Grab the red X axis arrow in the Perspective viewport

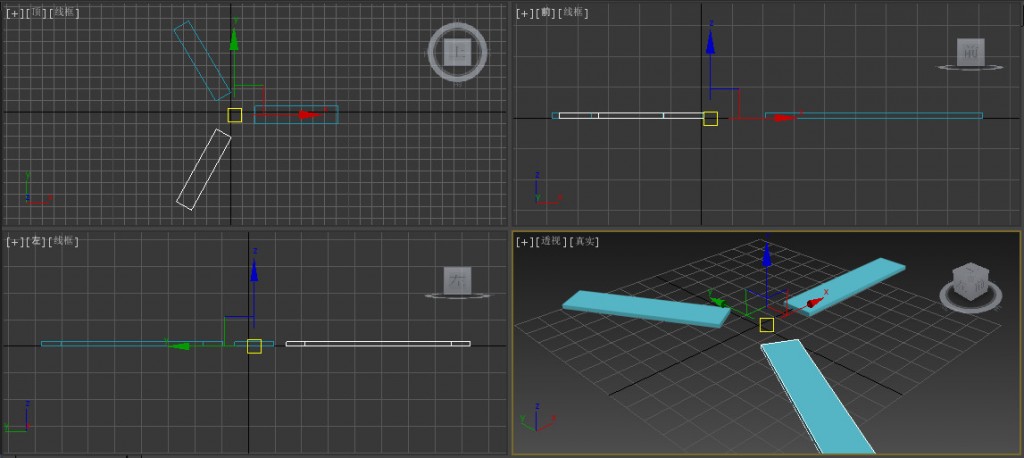click(815, 302)
